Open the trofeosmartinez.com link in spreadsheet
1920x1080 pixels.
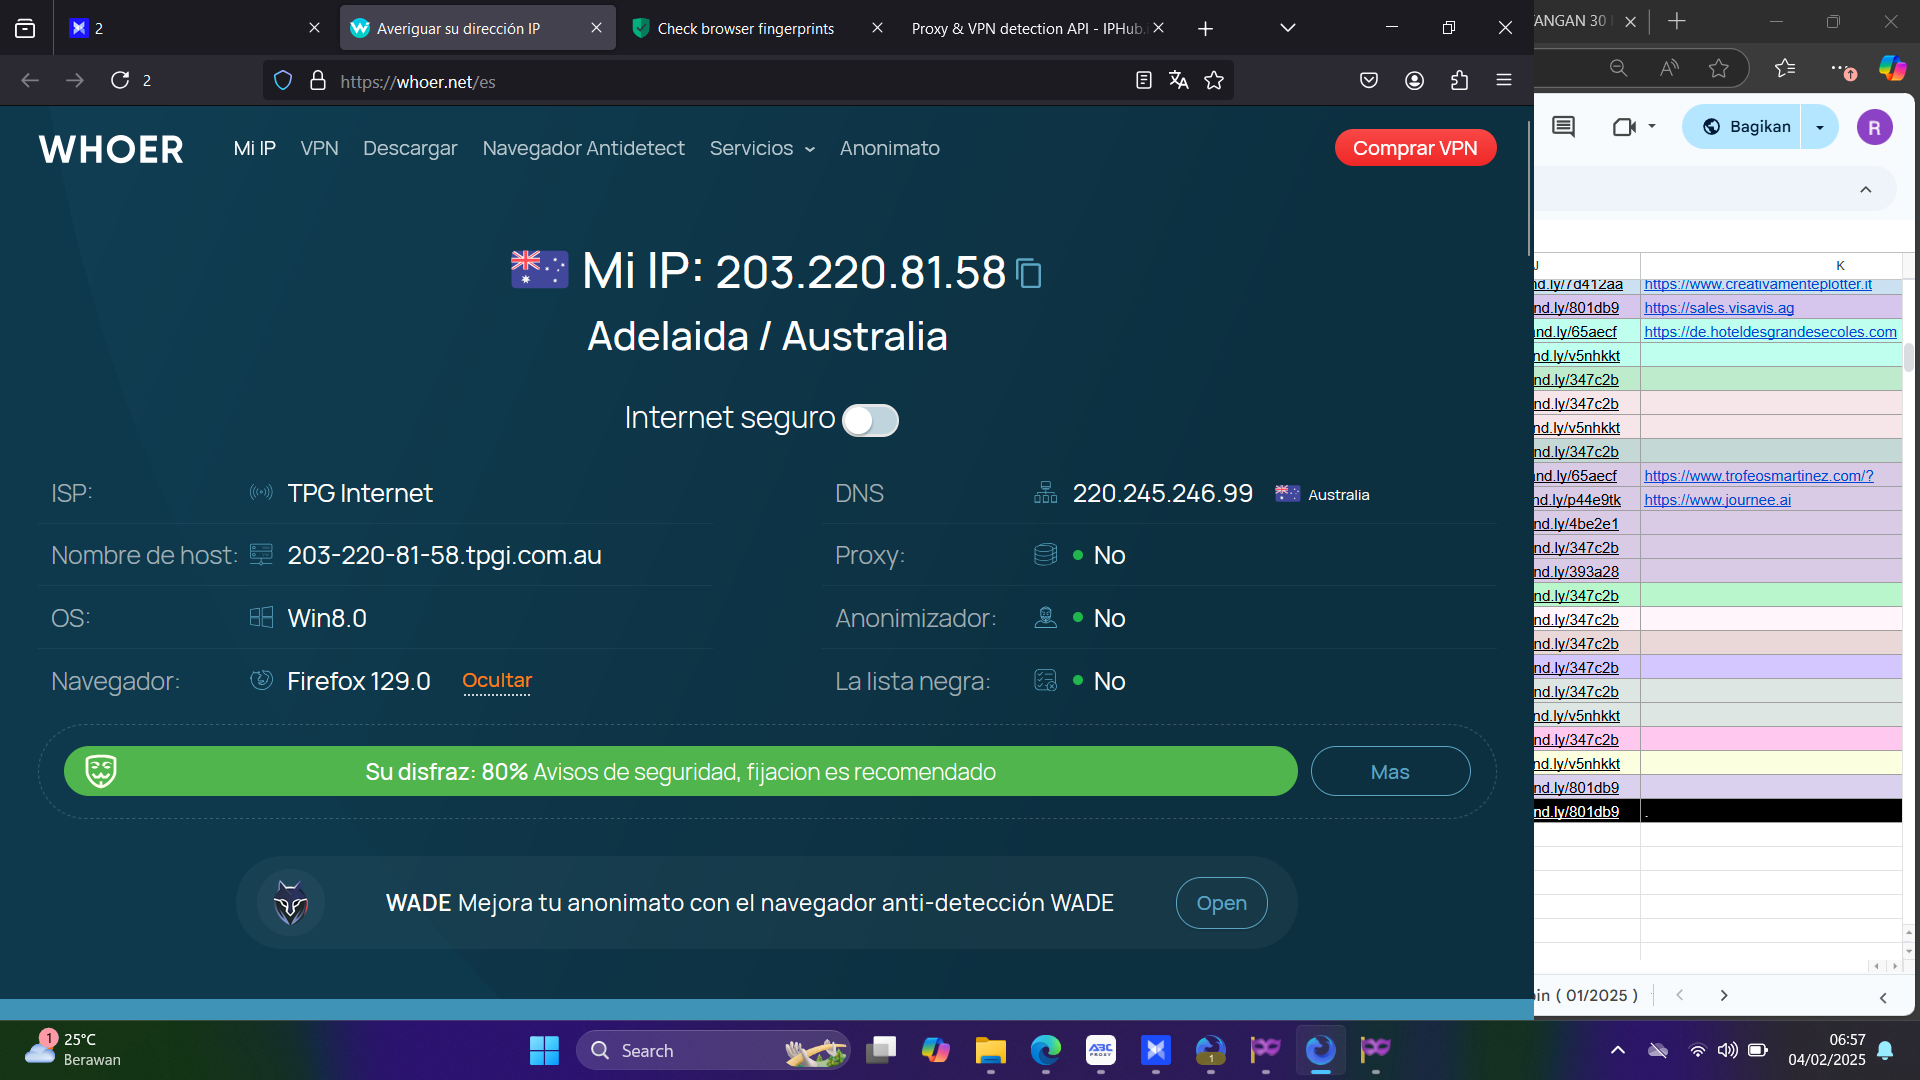pyautogui.click(x=1759, y=476)
